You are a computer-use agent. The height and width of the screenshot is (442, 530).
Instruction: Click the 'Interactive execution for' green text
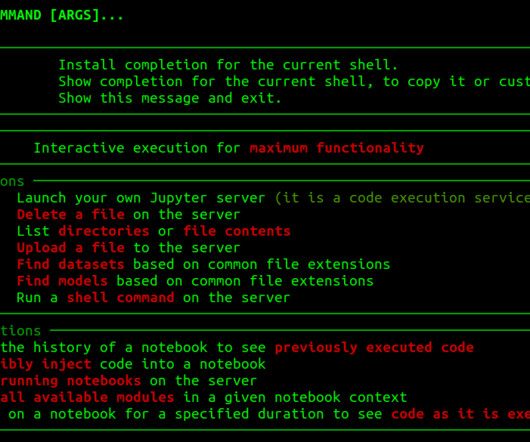tap(137, 148)
